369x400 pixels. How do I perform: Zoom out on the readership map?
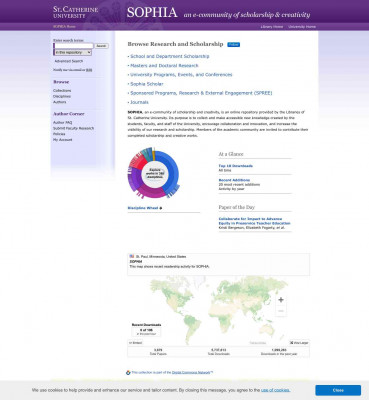pos(281,311)
